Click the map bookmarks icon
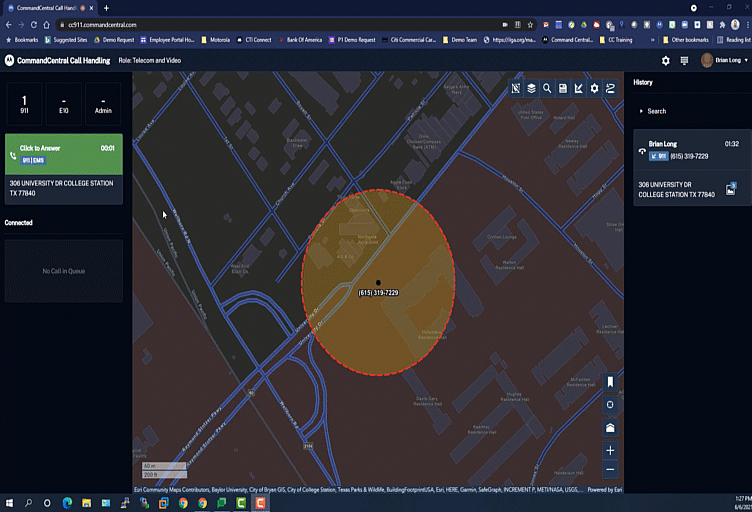Image resolution: width=752 pixels, height=512 pixels. pyautogui.click(x=610, y=382)
